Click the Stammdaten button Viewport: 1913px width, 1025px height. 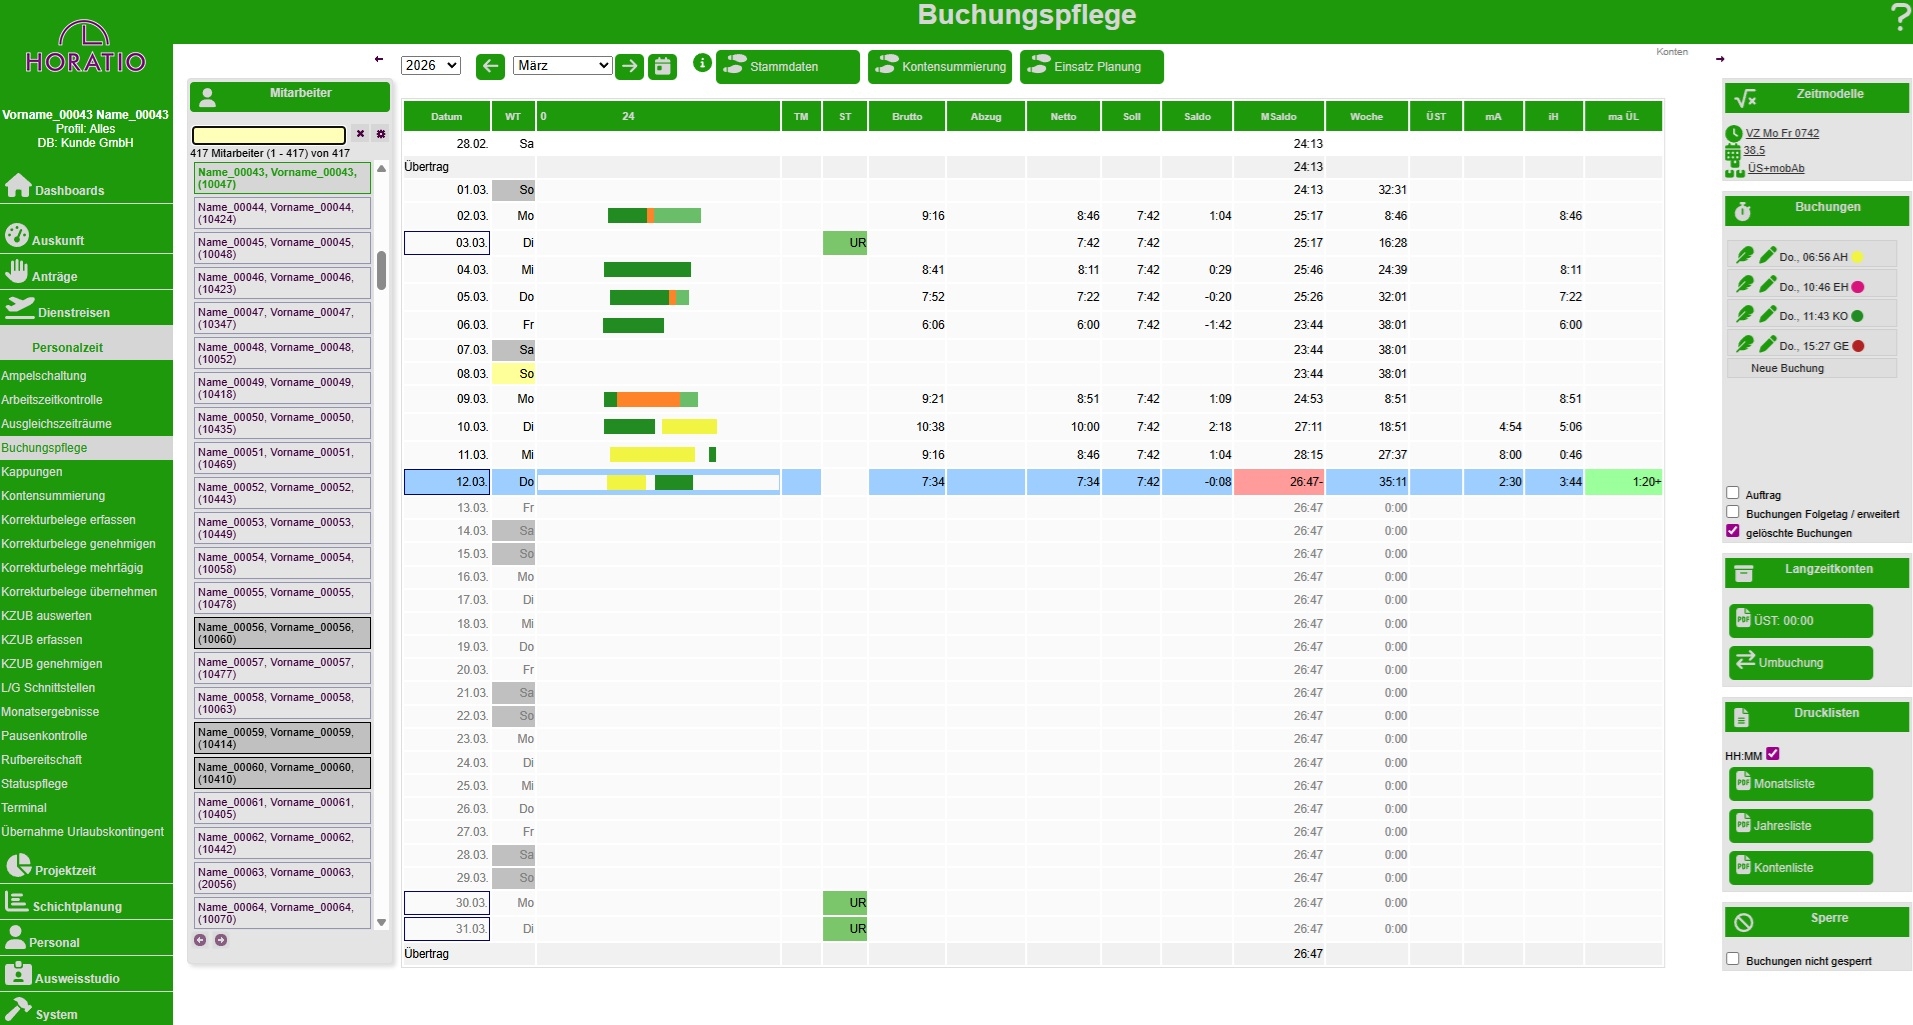click(787, 67)
